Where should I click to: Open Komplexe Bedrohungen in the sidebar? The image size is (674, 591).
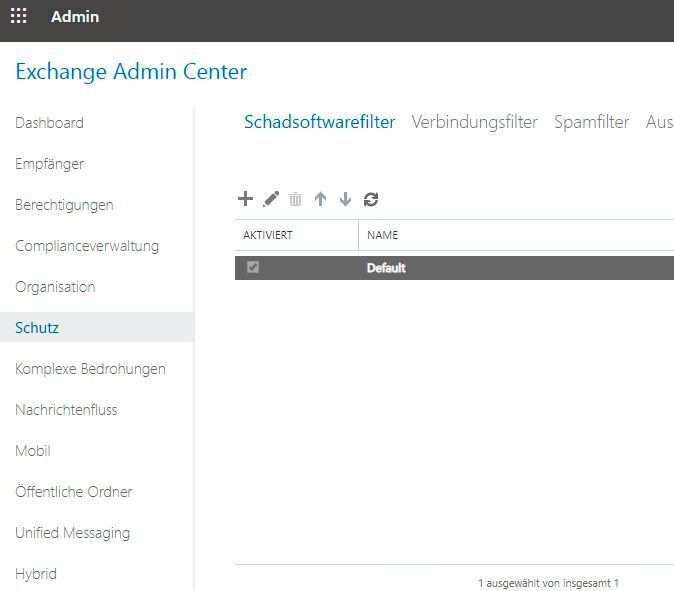click(90, 369)
